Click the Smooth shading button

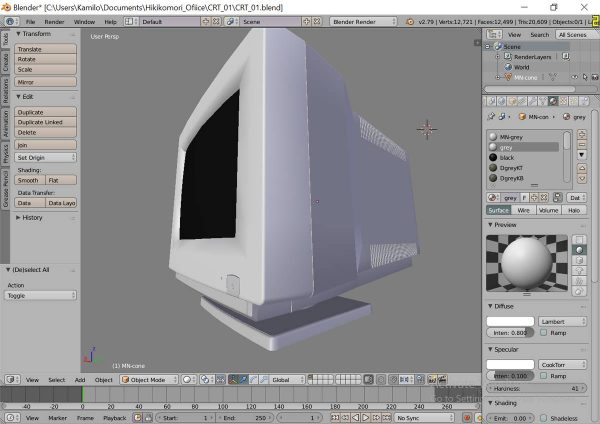(x=29, y=180)
